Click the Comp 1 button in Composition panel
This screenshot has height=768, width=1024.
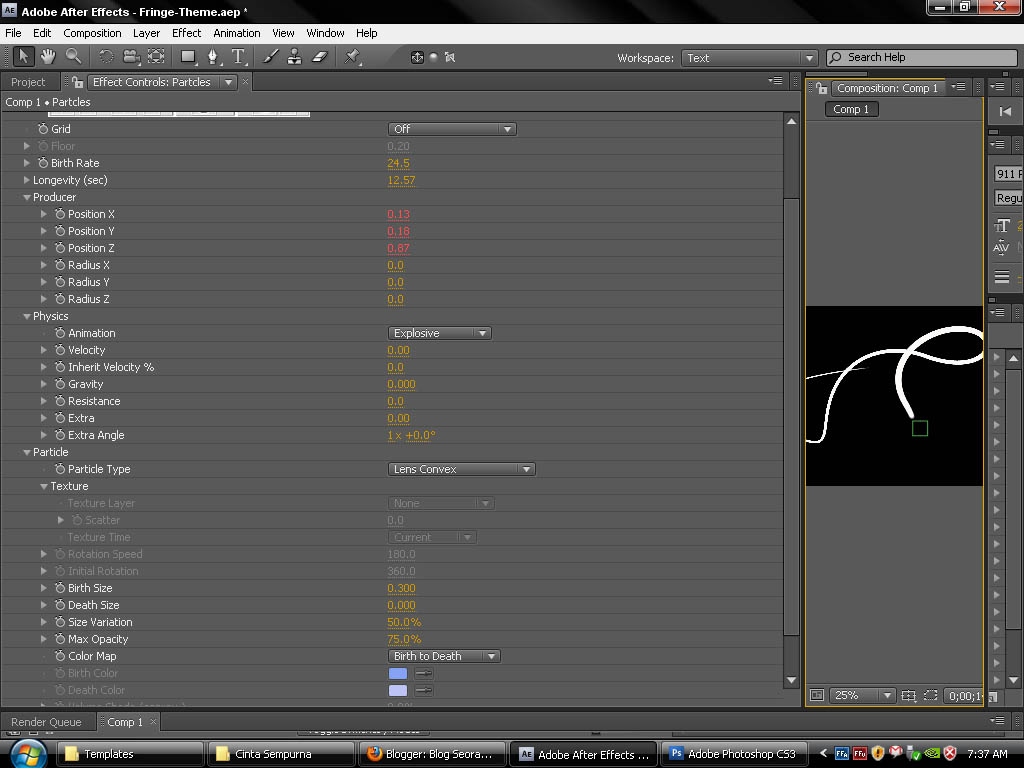(x=852, y=109)
